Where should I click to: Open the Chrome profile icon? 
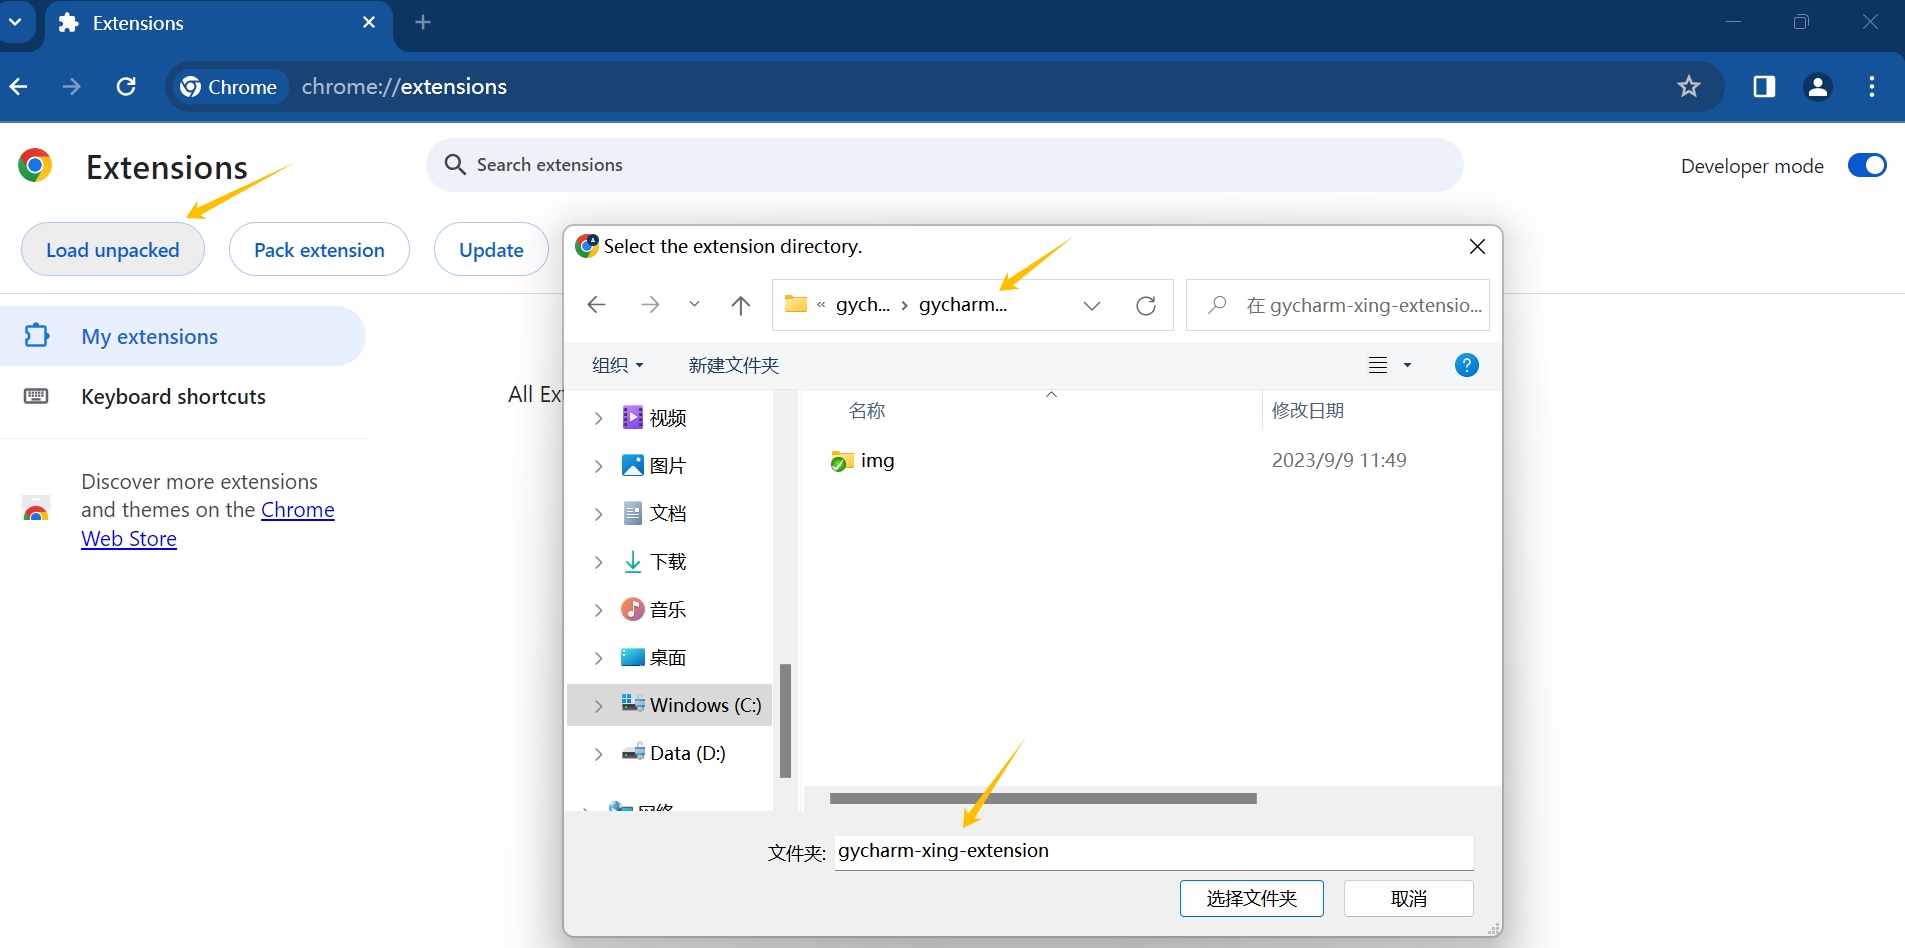1818,87
